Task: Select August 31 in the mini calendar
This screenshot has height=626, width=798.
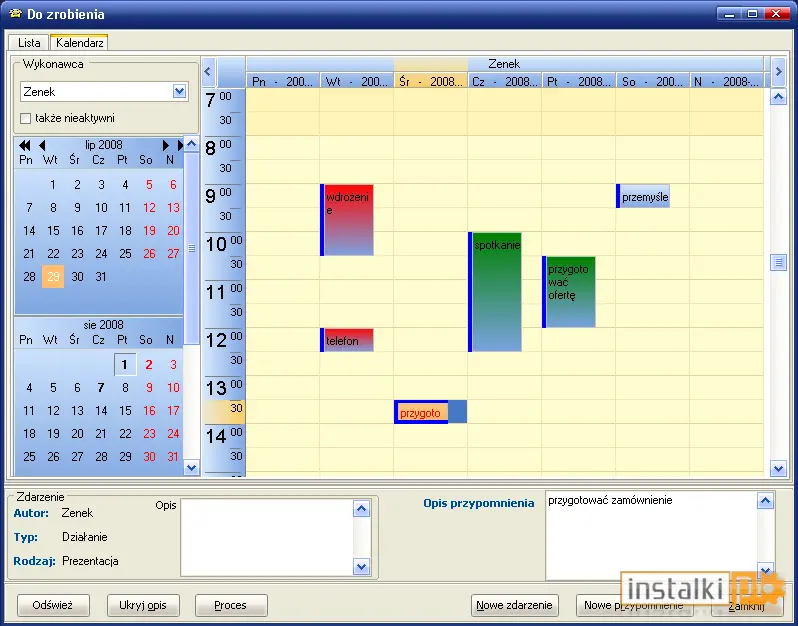Action: (173, 457)
